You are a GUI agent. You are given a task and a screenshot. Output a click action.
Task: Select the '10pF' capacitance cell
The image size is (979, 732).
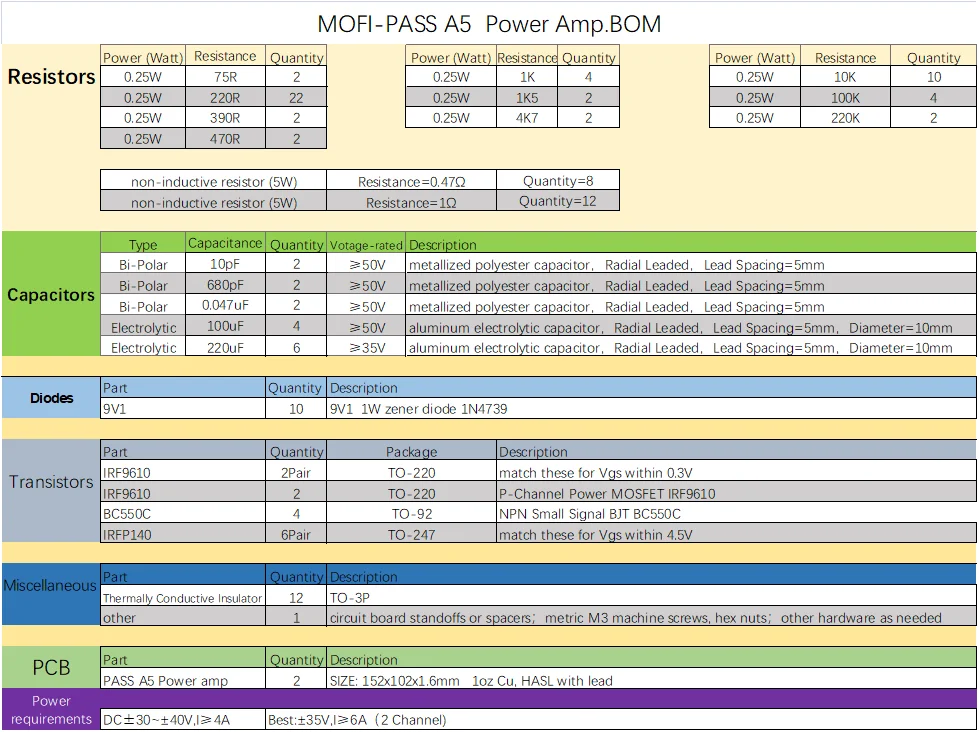[225, 264]
